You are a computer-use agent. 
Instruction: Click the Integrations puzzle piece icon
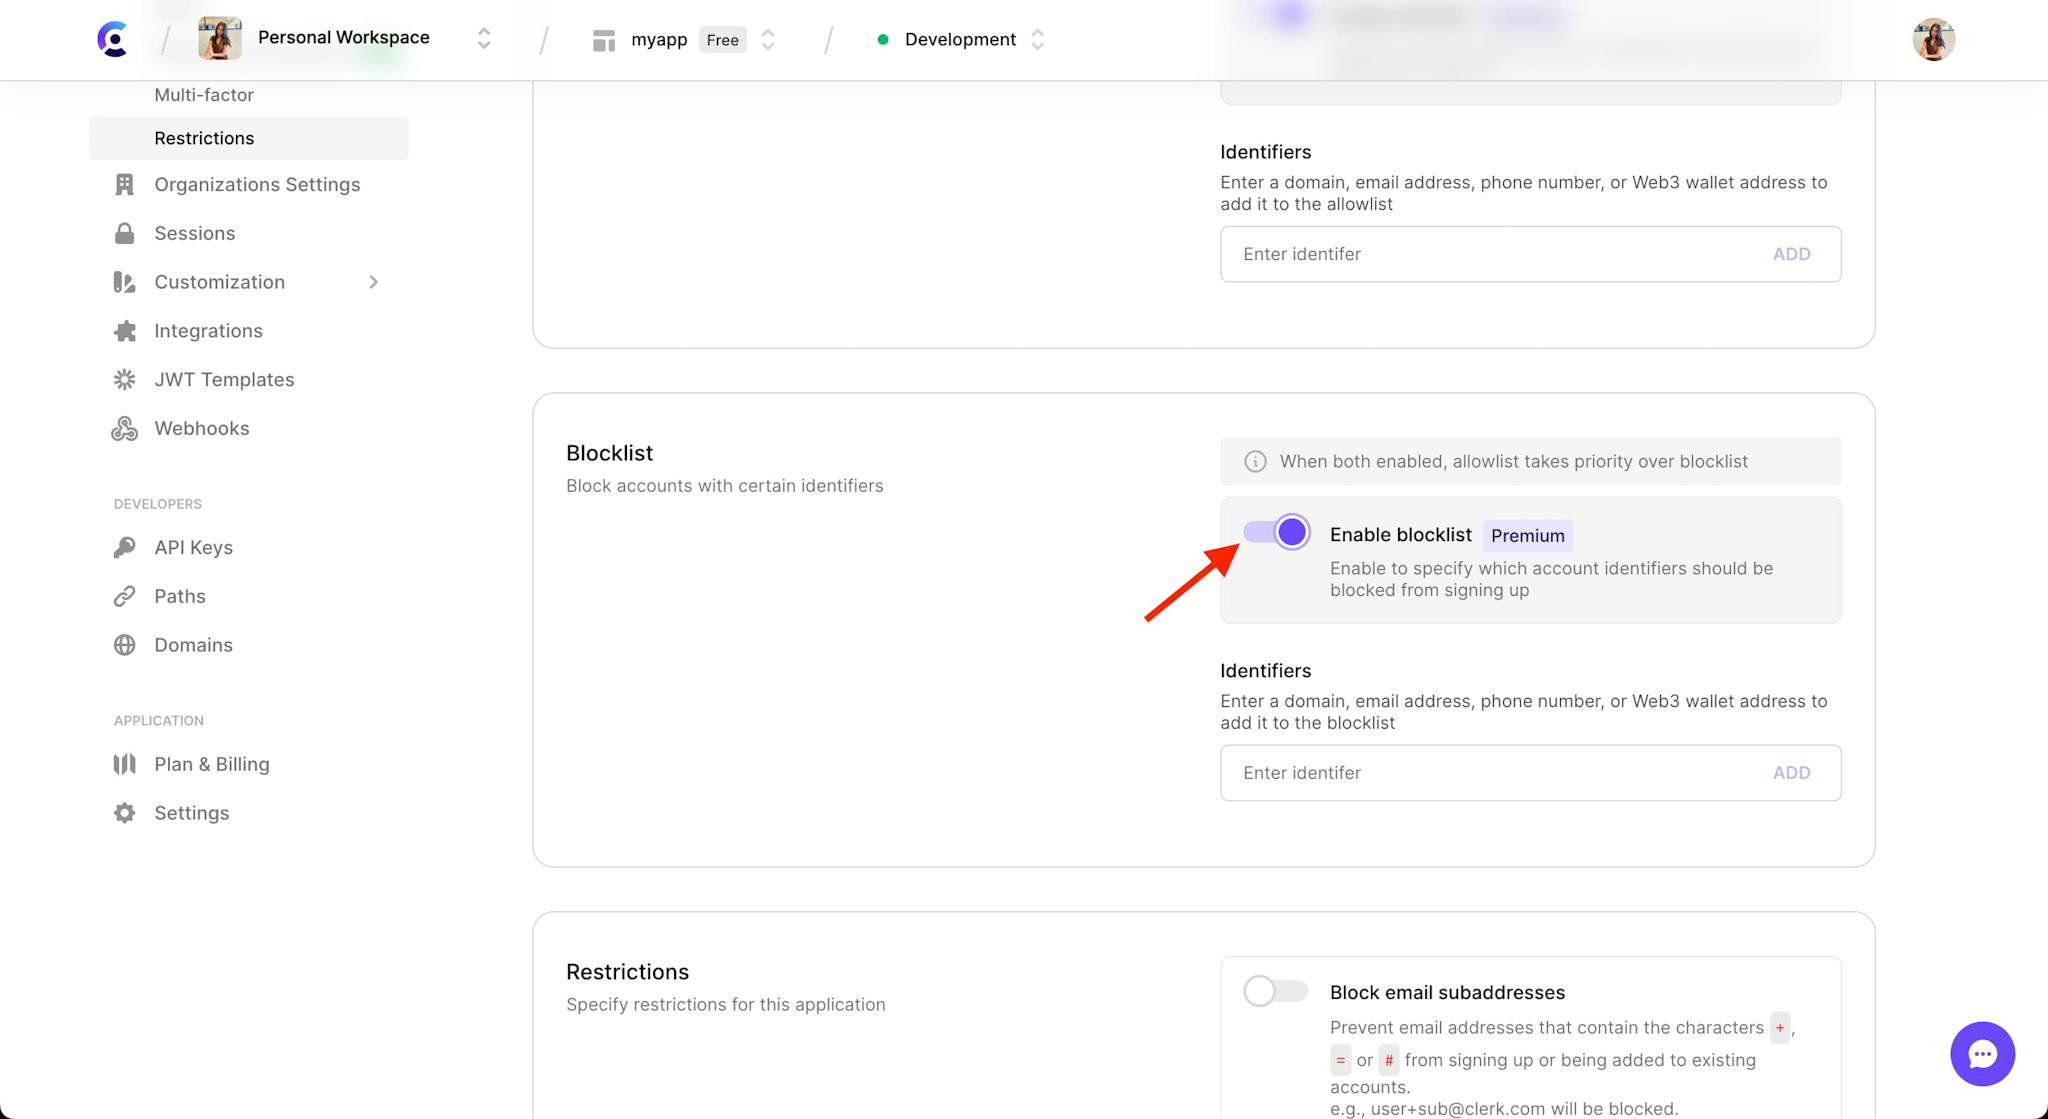[x=124, y=331]
